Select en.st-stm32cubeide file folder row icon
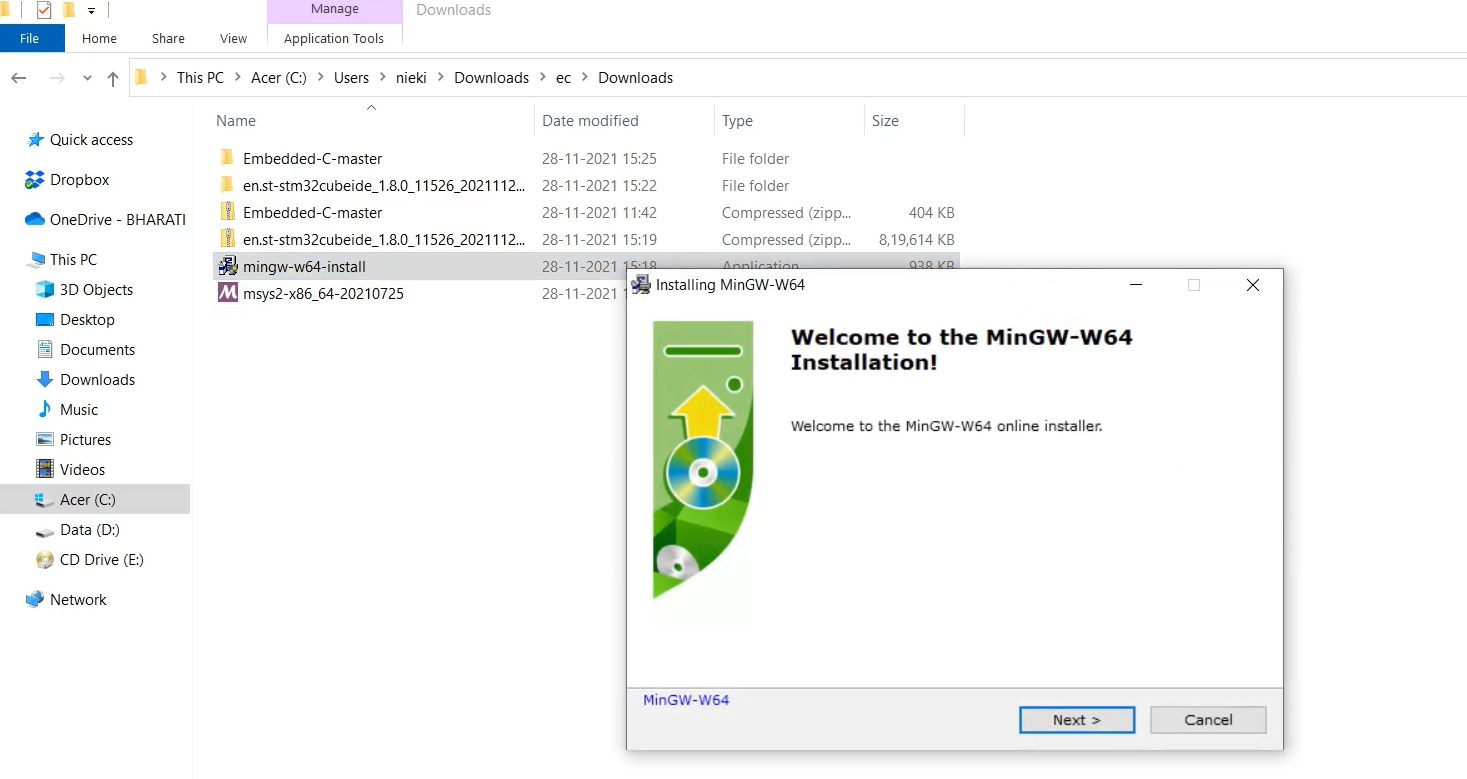Screen dimensions: 1467x779 (227, 186)
